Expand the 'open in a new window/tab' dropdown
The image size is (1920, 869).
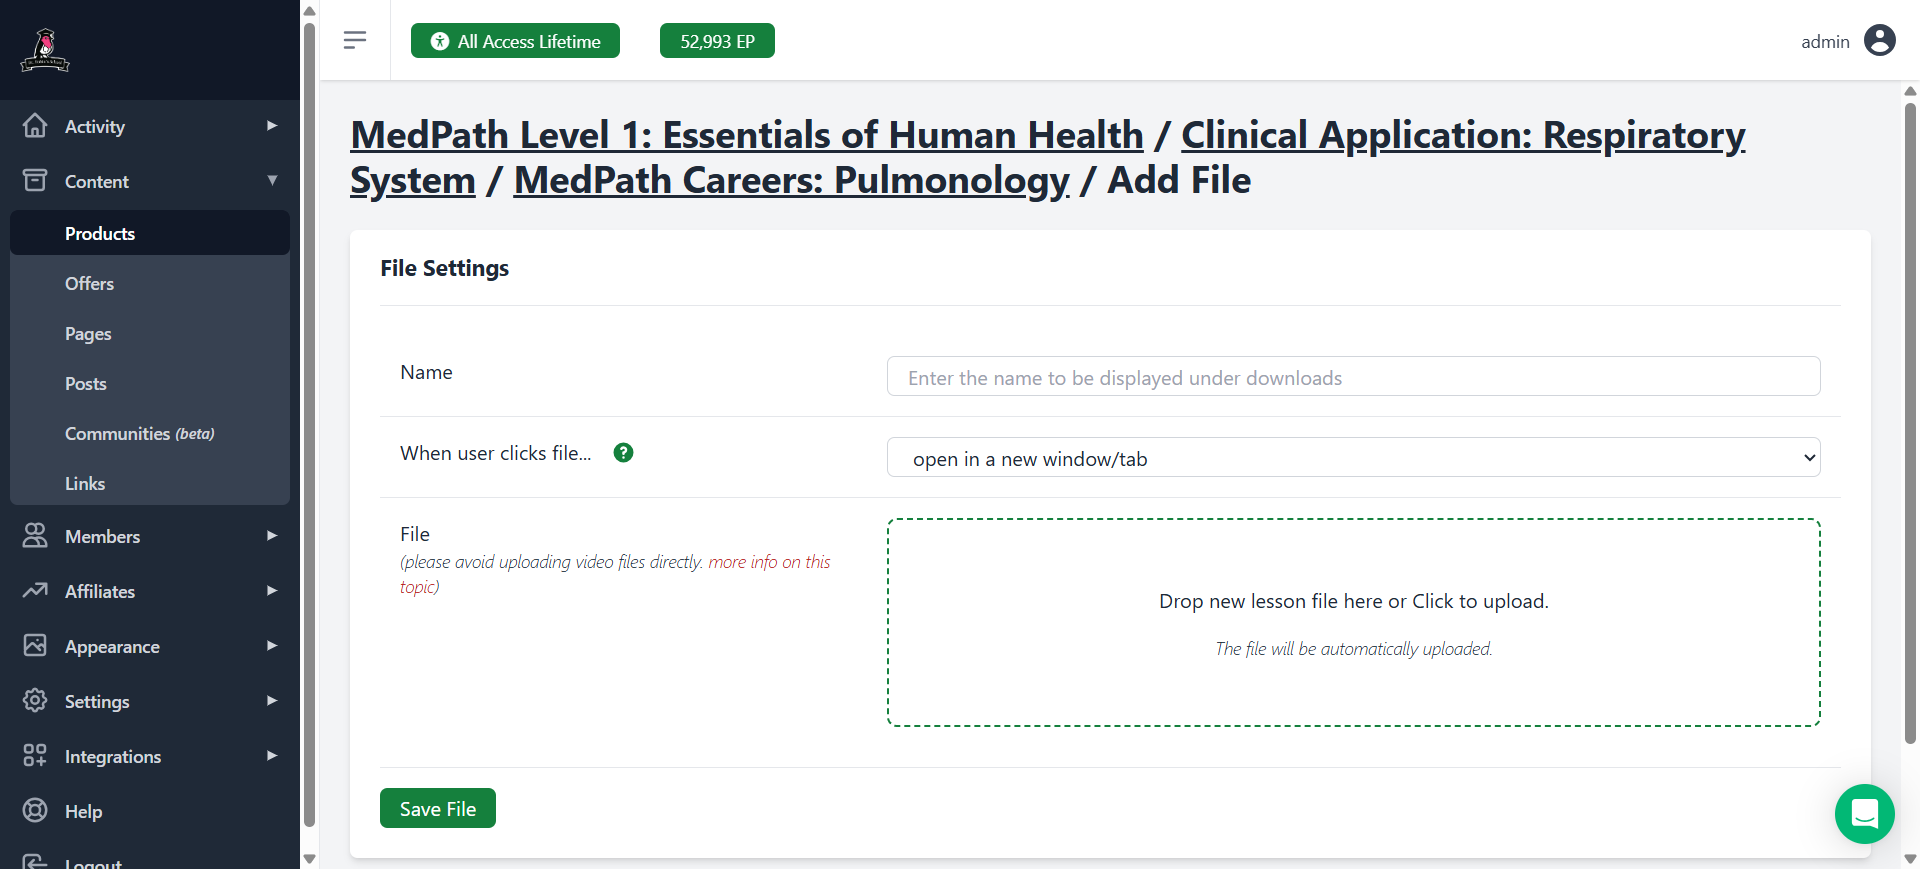coord(1352,457)
